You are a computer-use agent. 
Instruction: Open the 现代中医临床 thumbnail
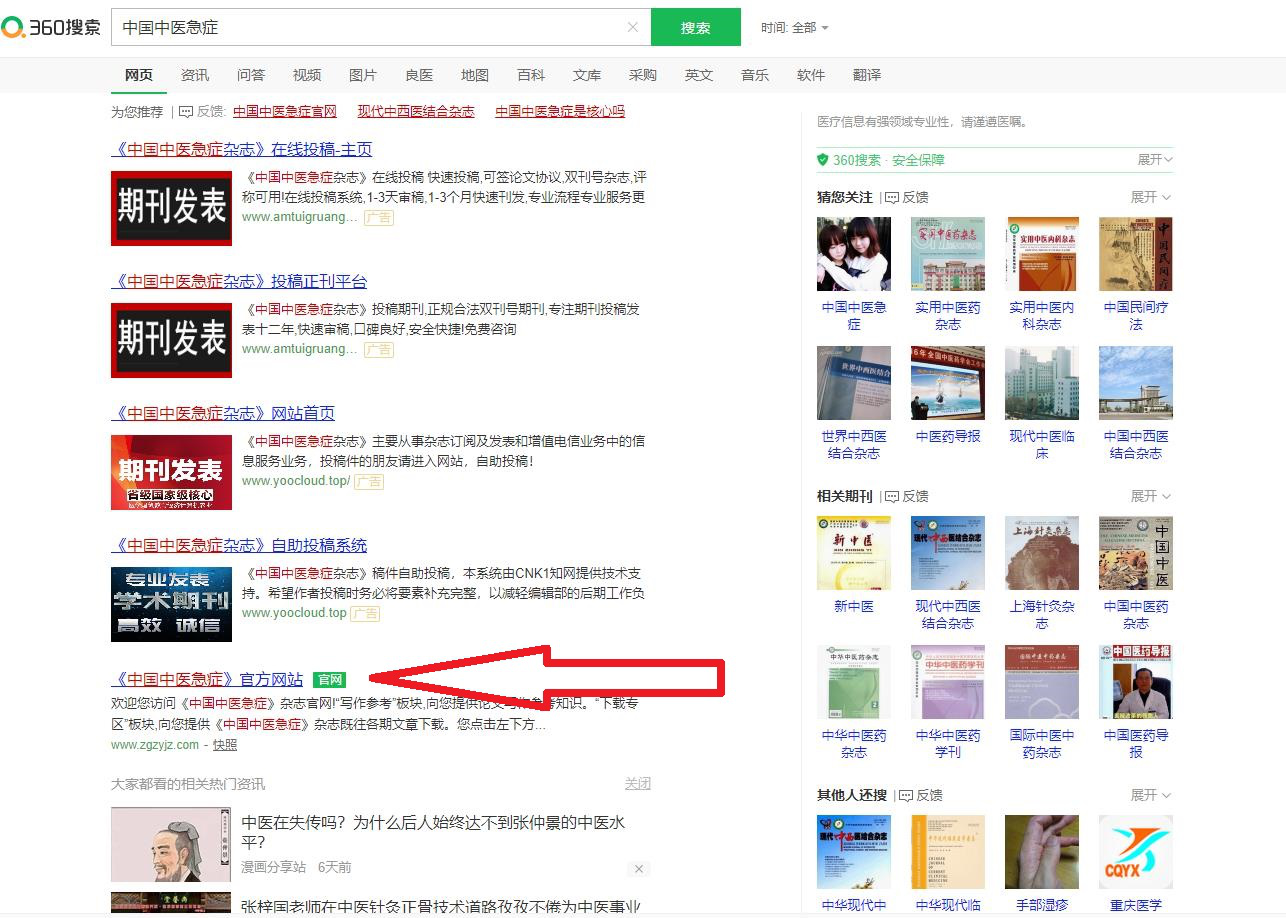(x=1042, y=383)
